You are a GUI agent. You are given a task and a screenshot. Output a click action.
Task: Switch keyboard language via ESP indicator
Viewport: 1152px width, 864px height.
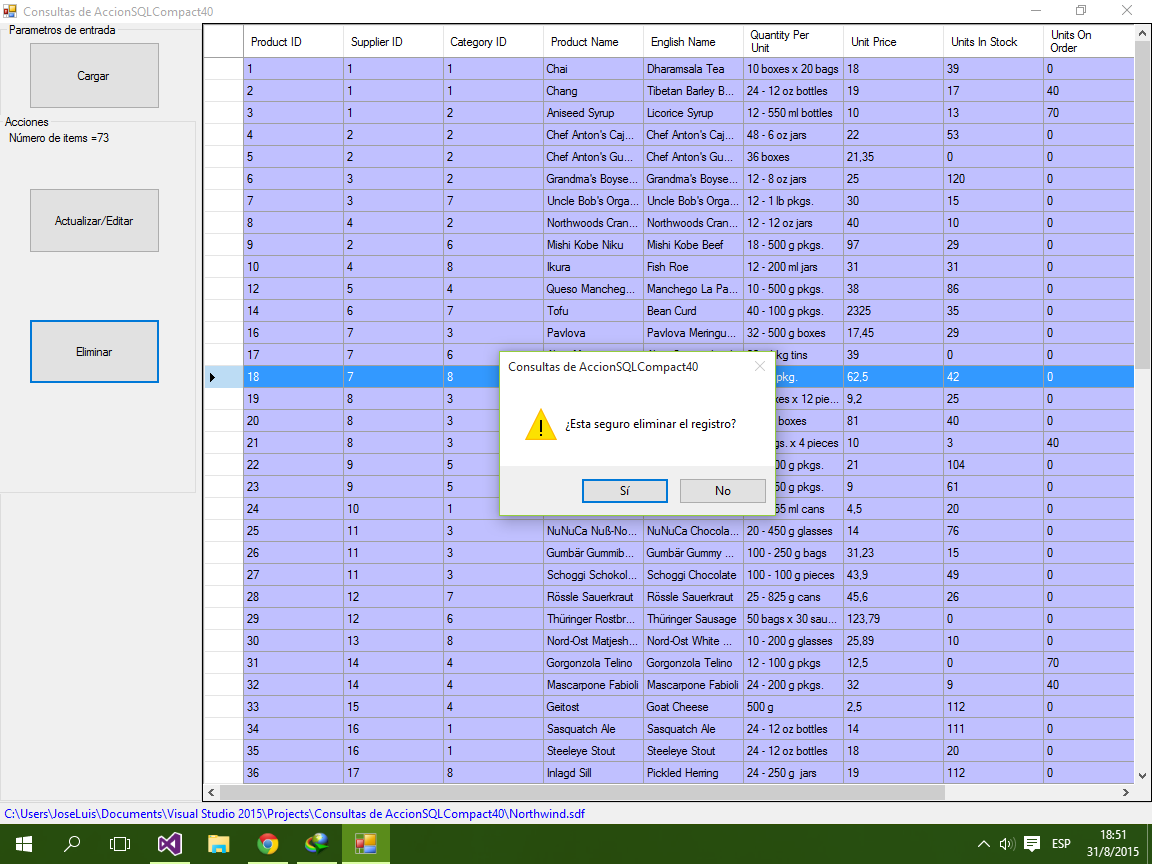(1064, 843)
